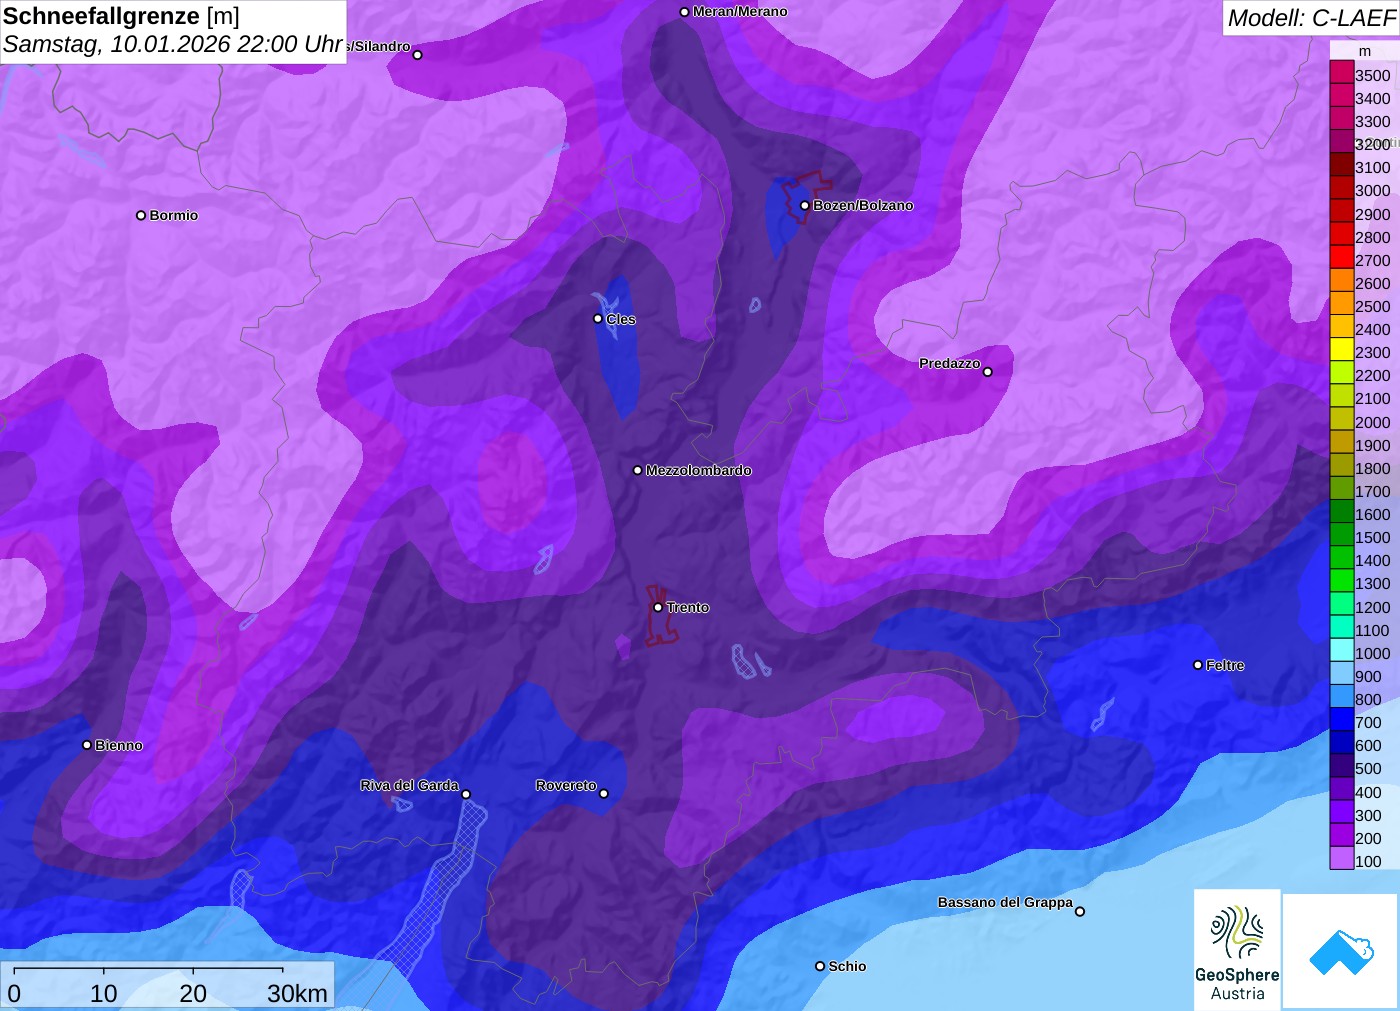The height and width of the screenshot is (1011, 1400).
Task: Click the GeoSphere Austria logo
Action: click(x=1237, y=950)
